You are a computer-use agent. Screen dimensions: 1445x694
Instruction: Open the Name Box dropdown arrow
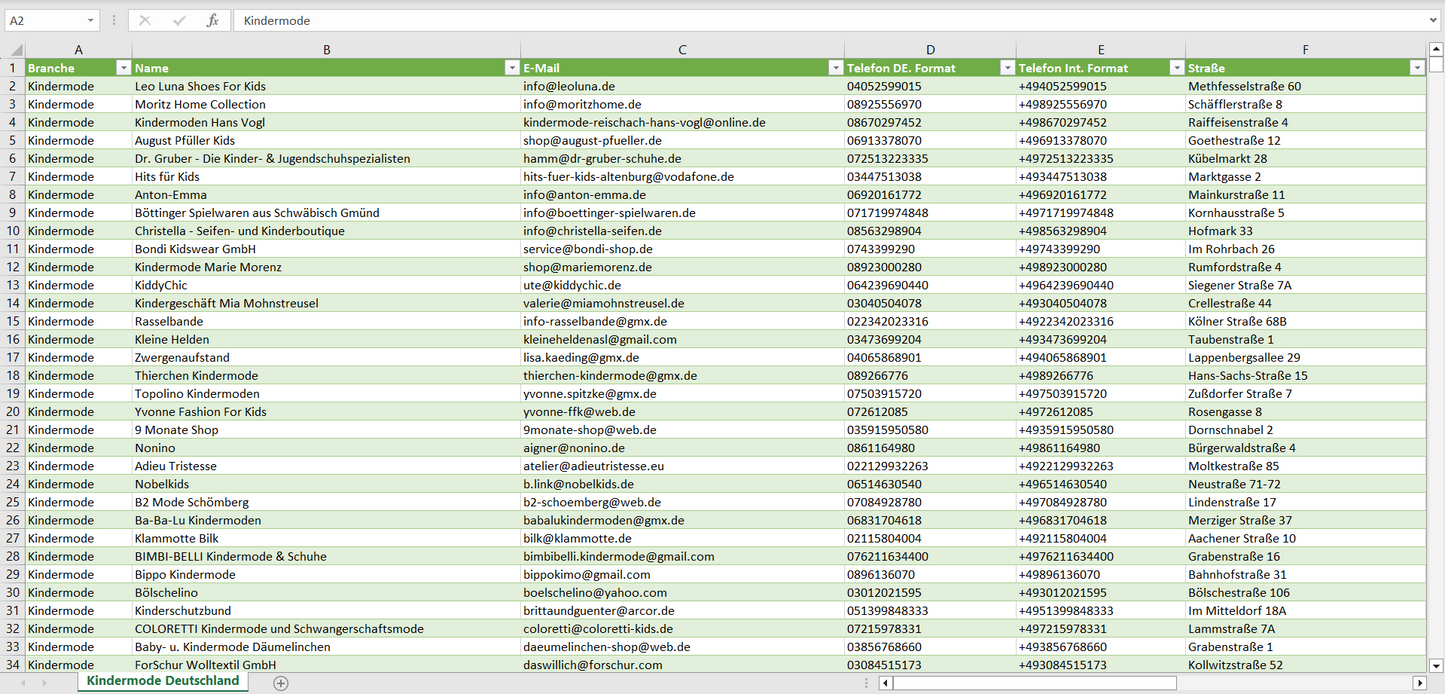(x=91, y=20)
